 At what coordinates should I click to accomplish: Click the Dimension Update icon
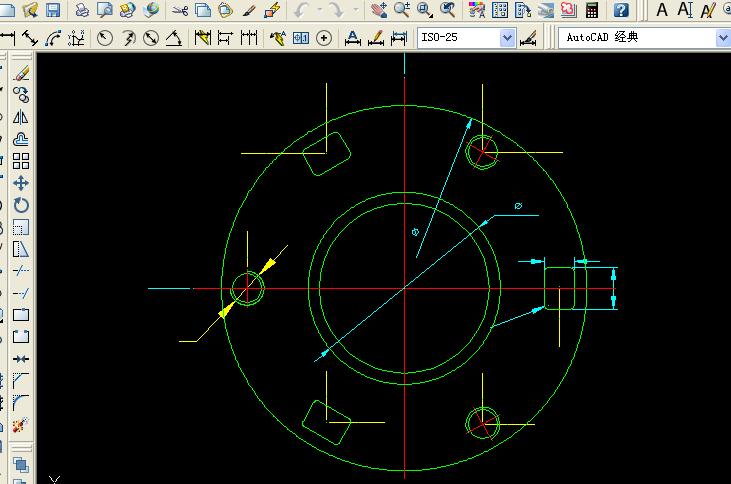399,38
